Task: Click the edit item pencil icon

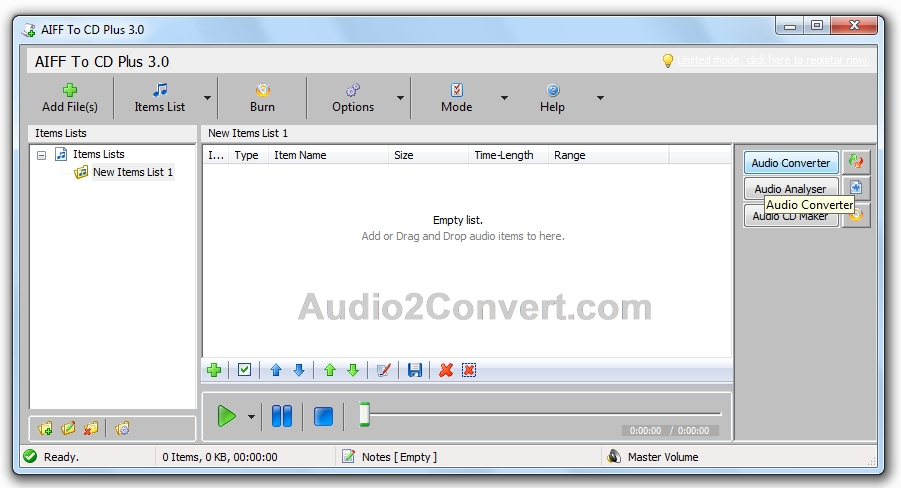Action: (384, 370)
